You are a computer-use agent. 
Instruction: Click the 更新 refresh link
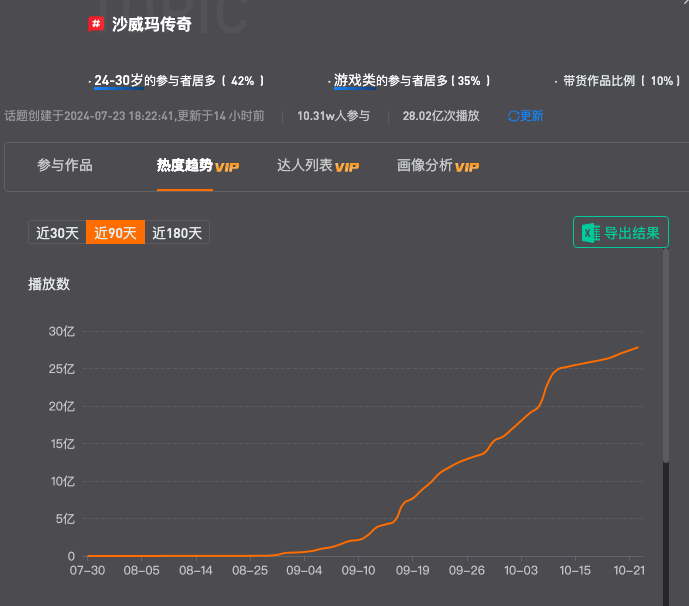point(526,116)
